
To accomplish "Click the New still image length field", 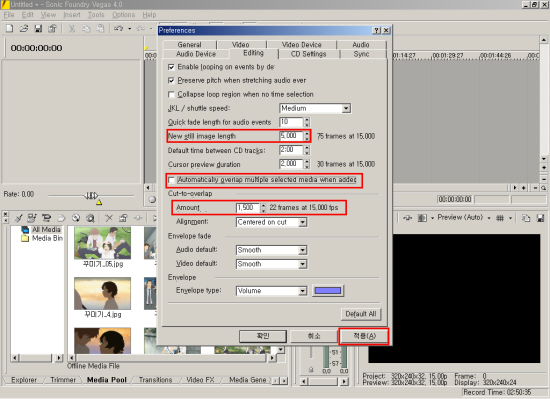I will coord(291,136).
